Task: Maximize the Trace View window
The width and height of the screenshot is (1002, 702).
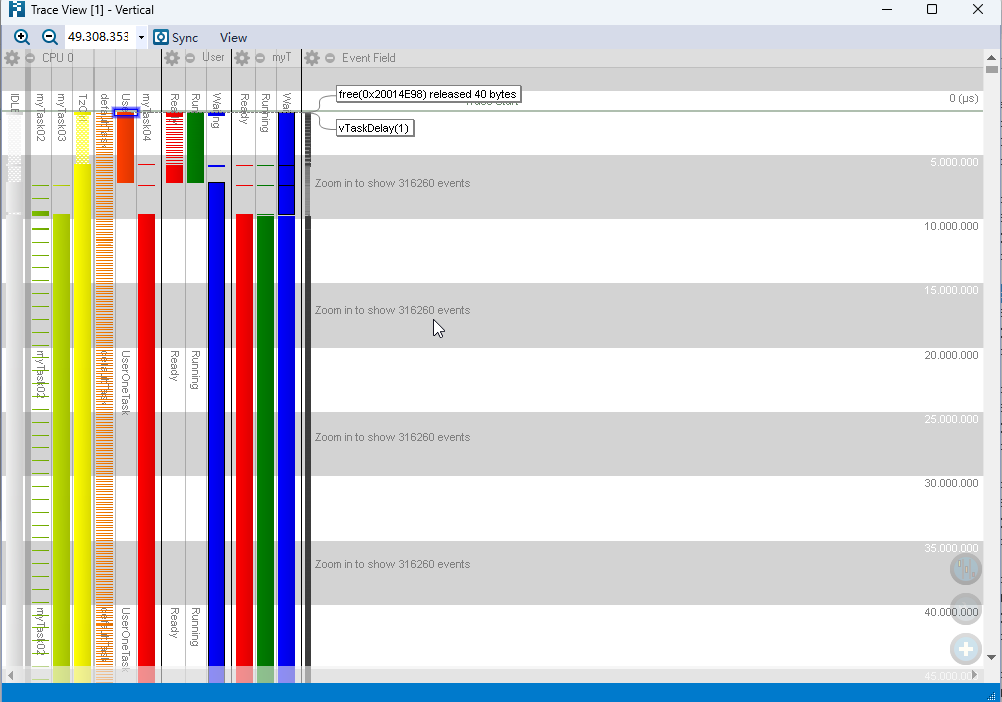Action: 932,10
